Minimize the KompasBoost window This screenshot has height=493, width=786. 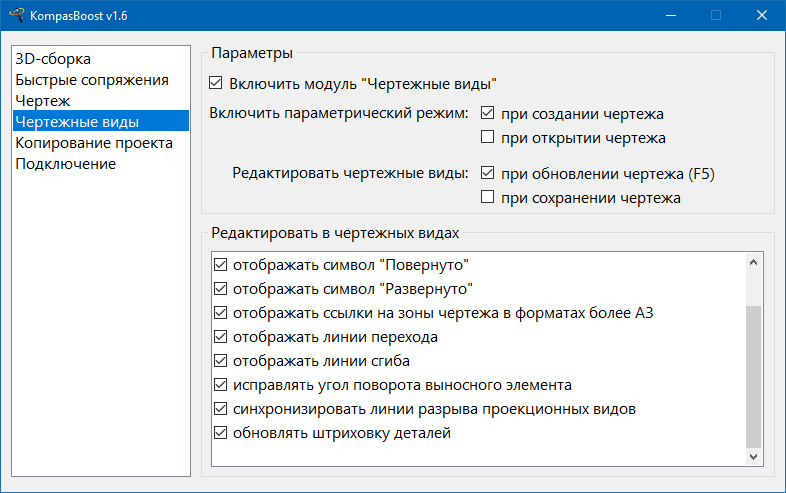[670, 16]
